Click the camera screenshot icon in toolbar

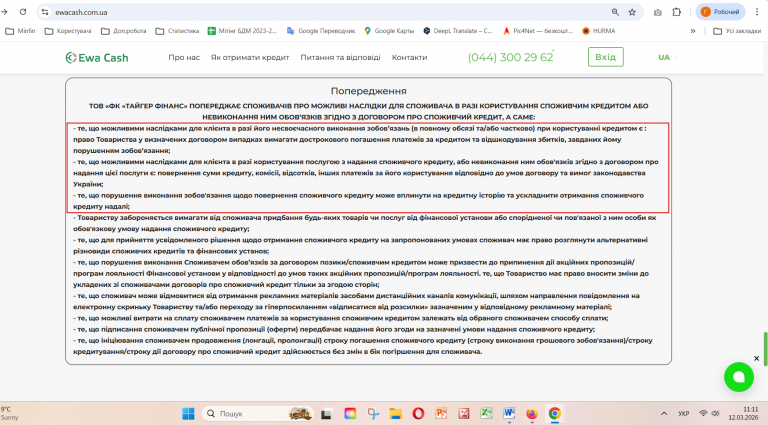pyautogui.click(x=658, y=12)
